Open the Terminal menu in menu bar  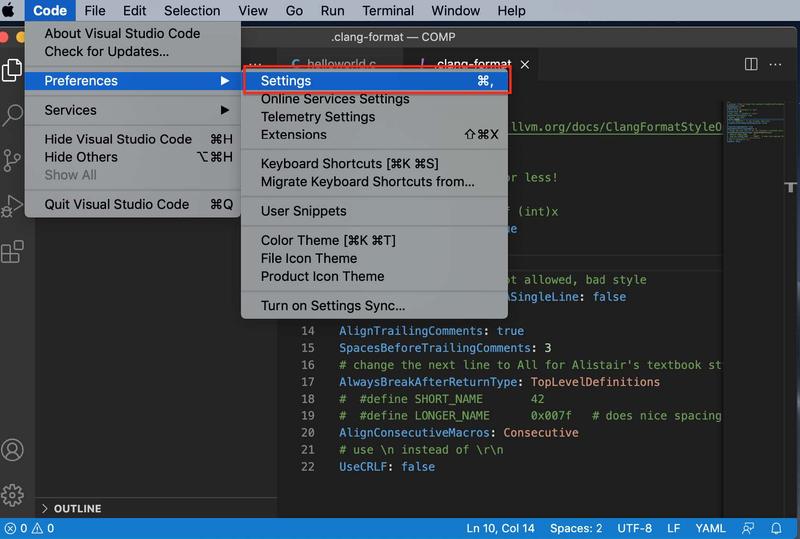(387, 11)
